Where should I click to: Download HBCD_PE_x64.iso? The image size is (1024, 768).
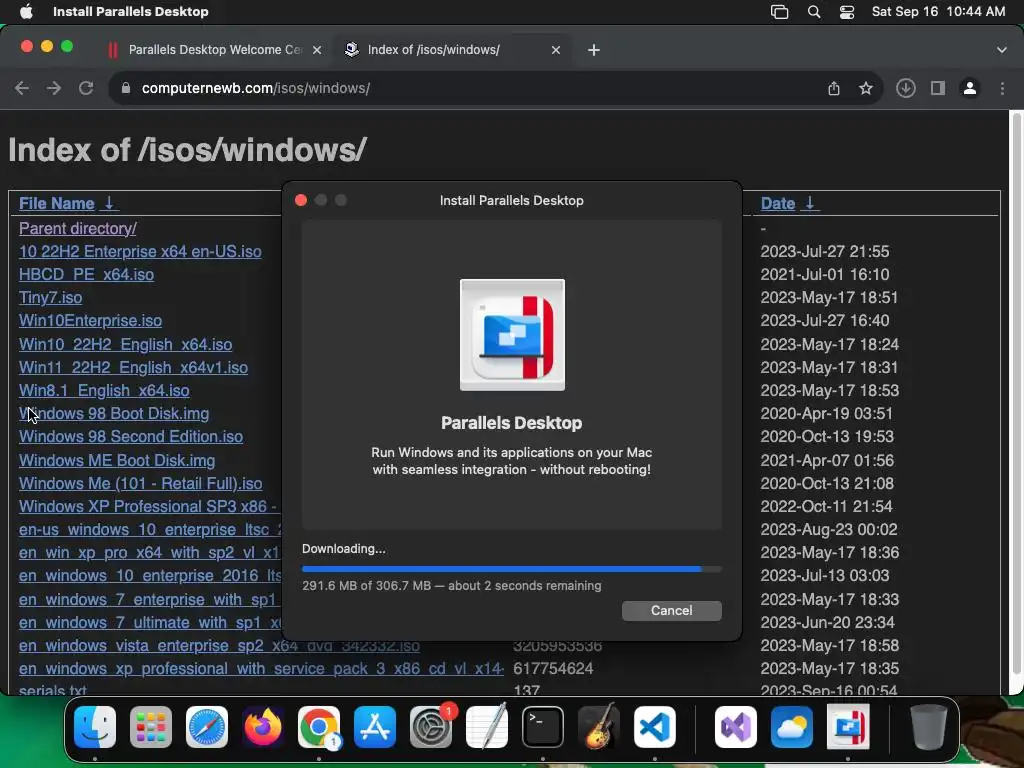[86, 274]
